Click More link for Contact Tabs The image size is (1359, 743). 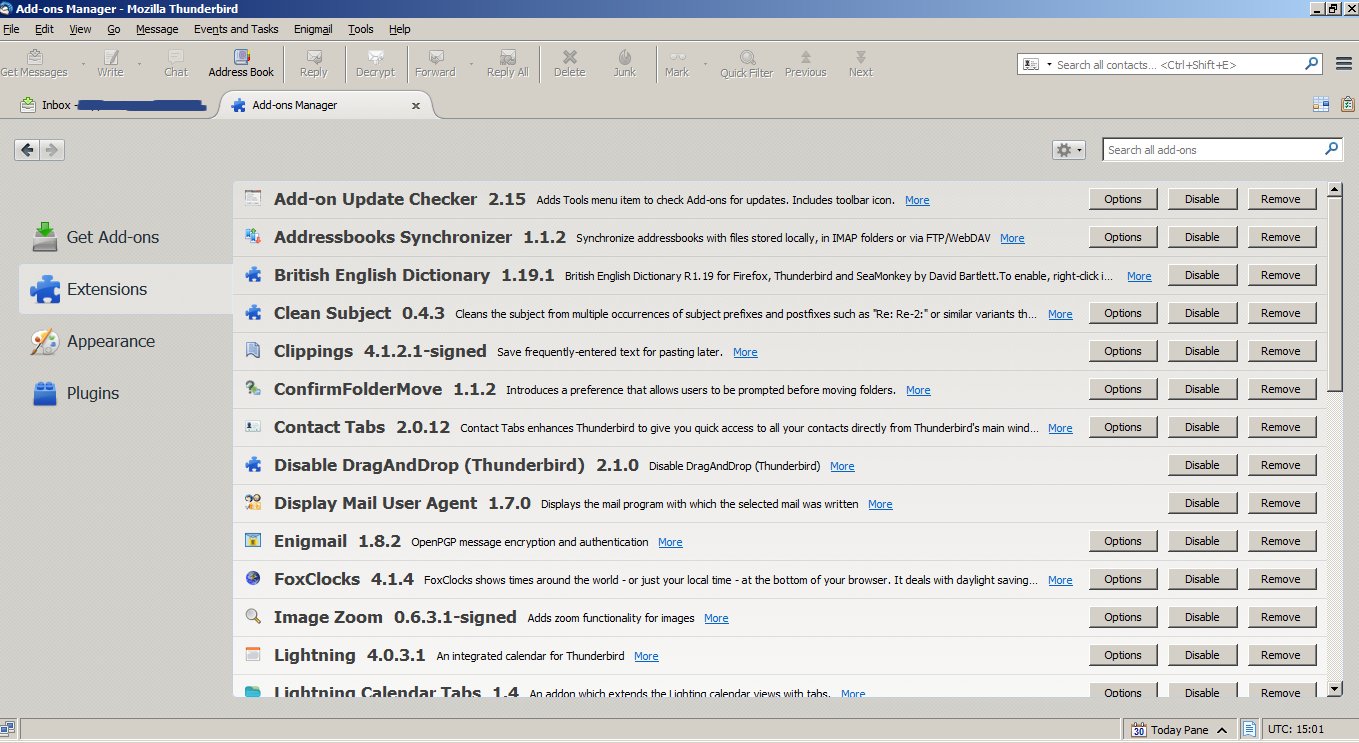pyautogui.click(x=1060, y=428)
